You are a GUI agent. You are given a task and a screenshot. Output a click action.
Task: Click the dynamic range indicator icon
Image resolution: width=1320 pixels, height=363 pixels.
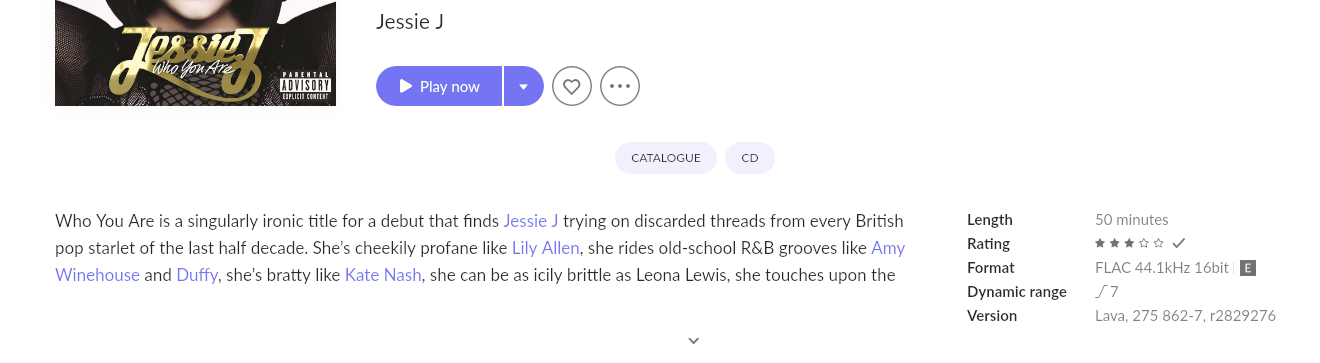[1101, 292]
